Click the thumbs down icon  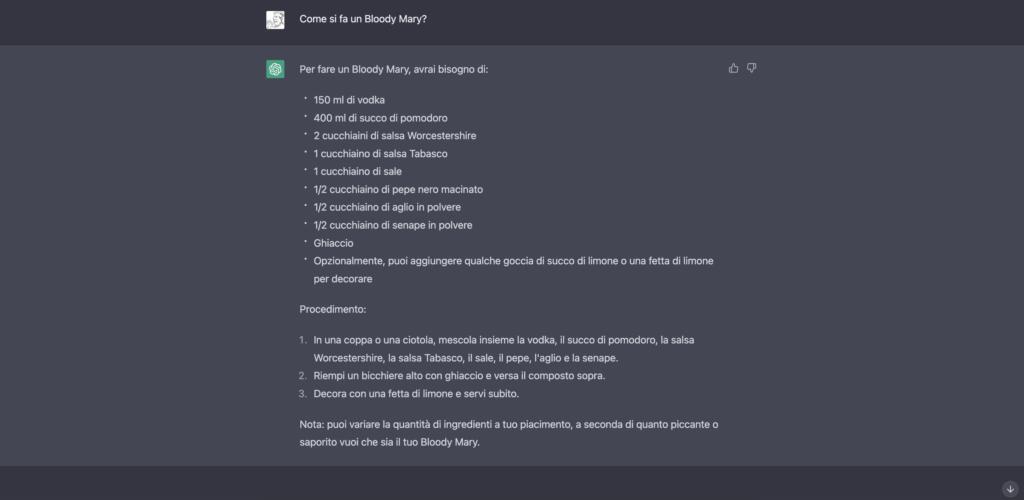[752, 68]
